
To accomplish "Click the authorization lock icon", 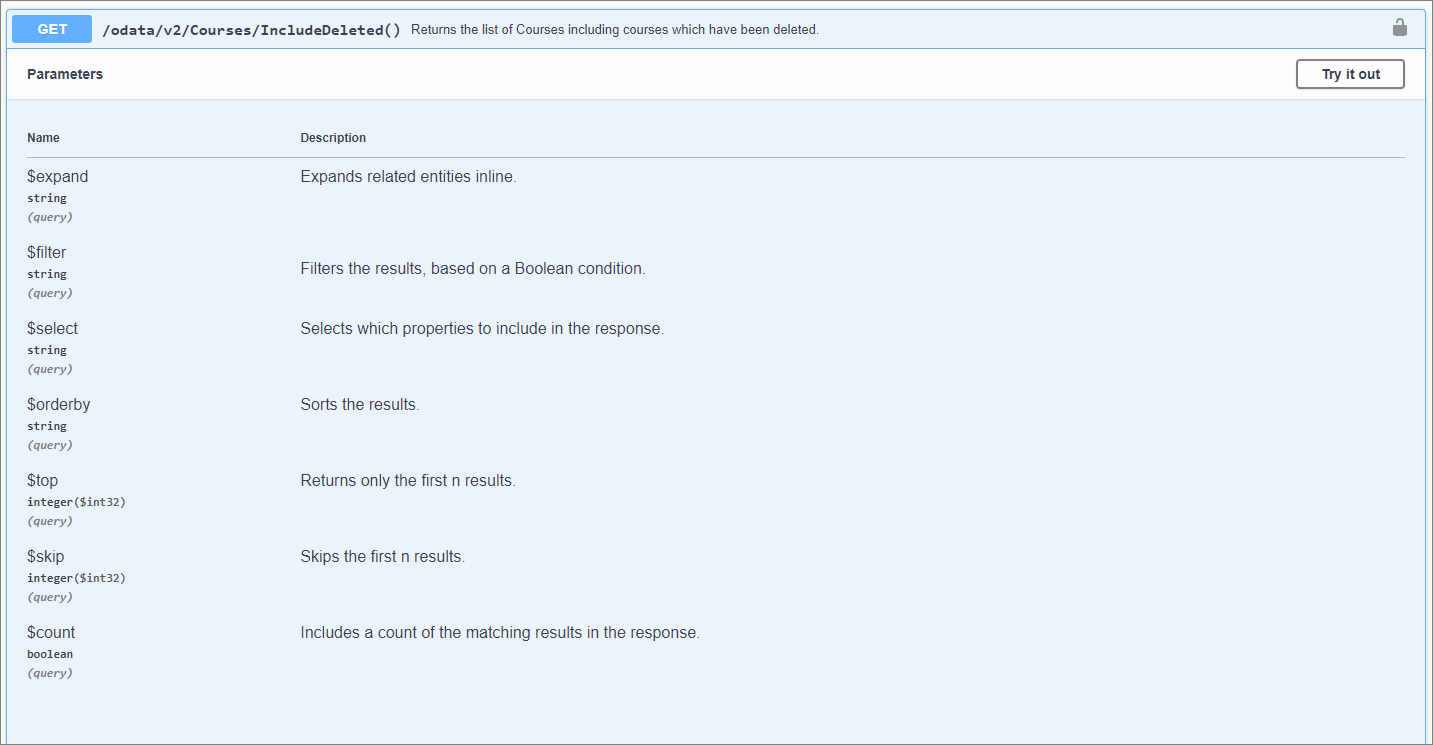I will (x=1400, y=28).
